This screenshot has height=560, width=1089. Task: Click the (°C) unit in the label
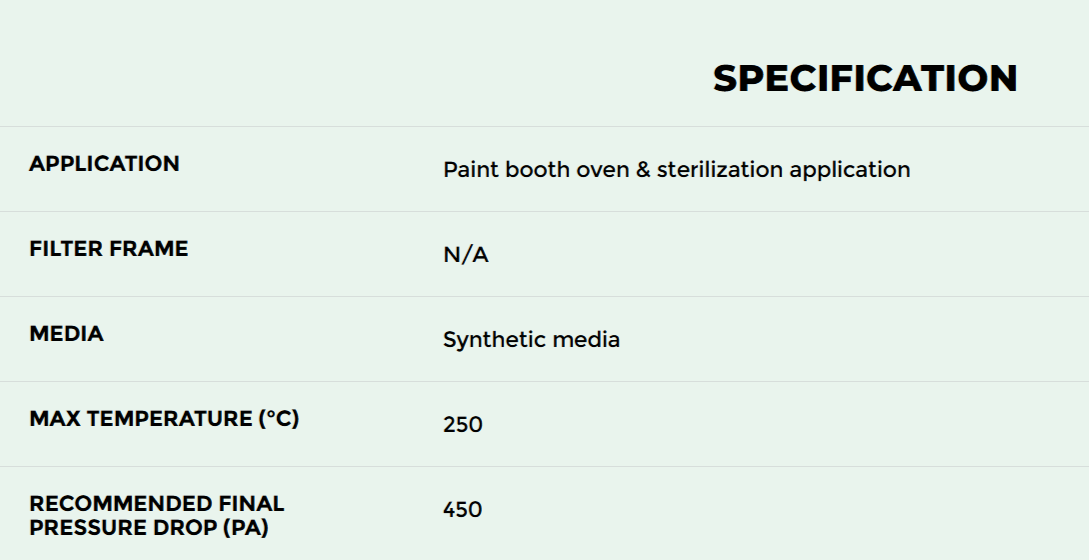pos(279,419)
